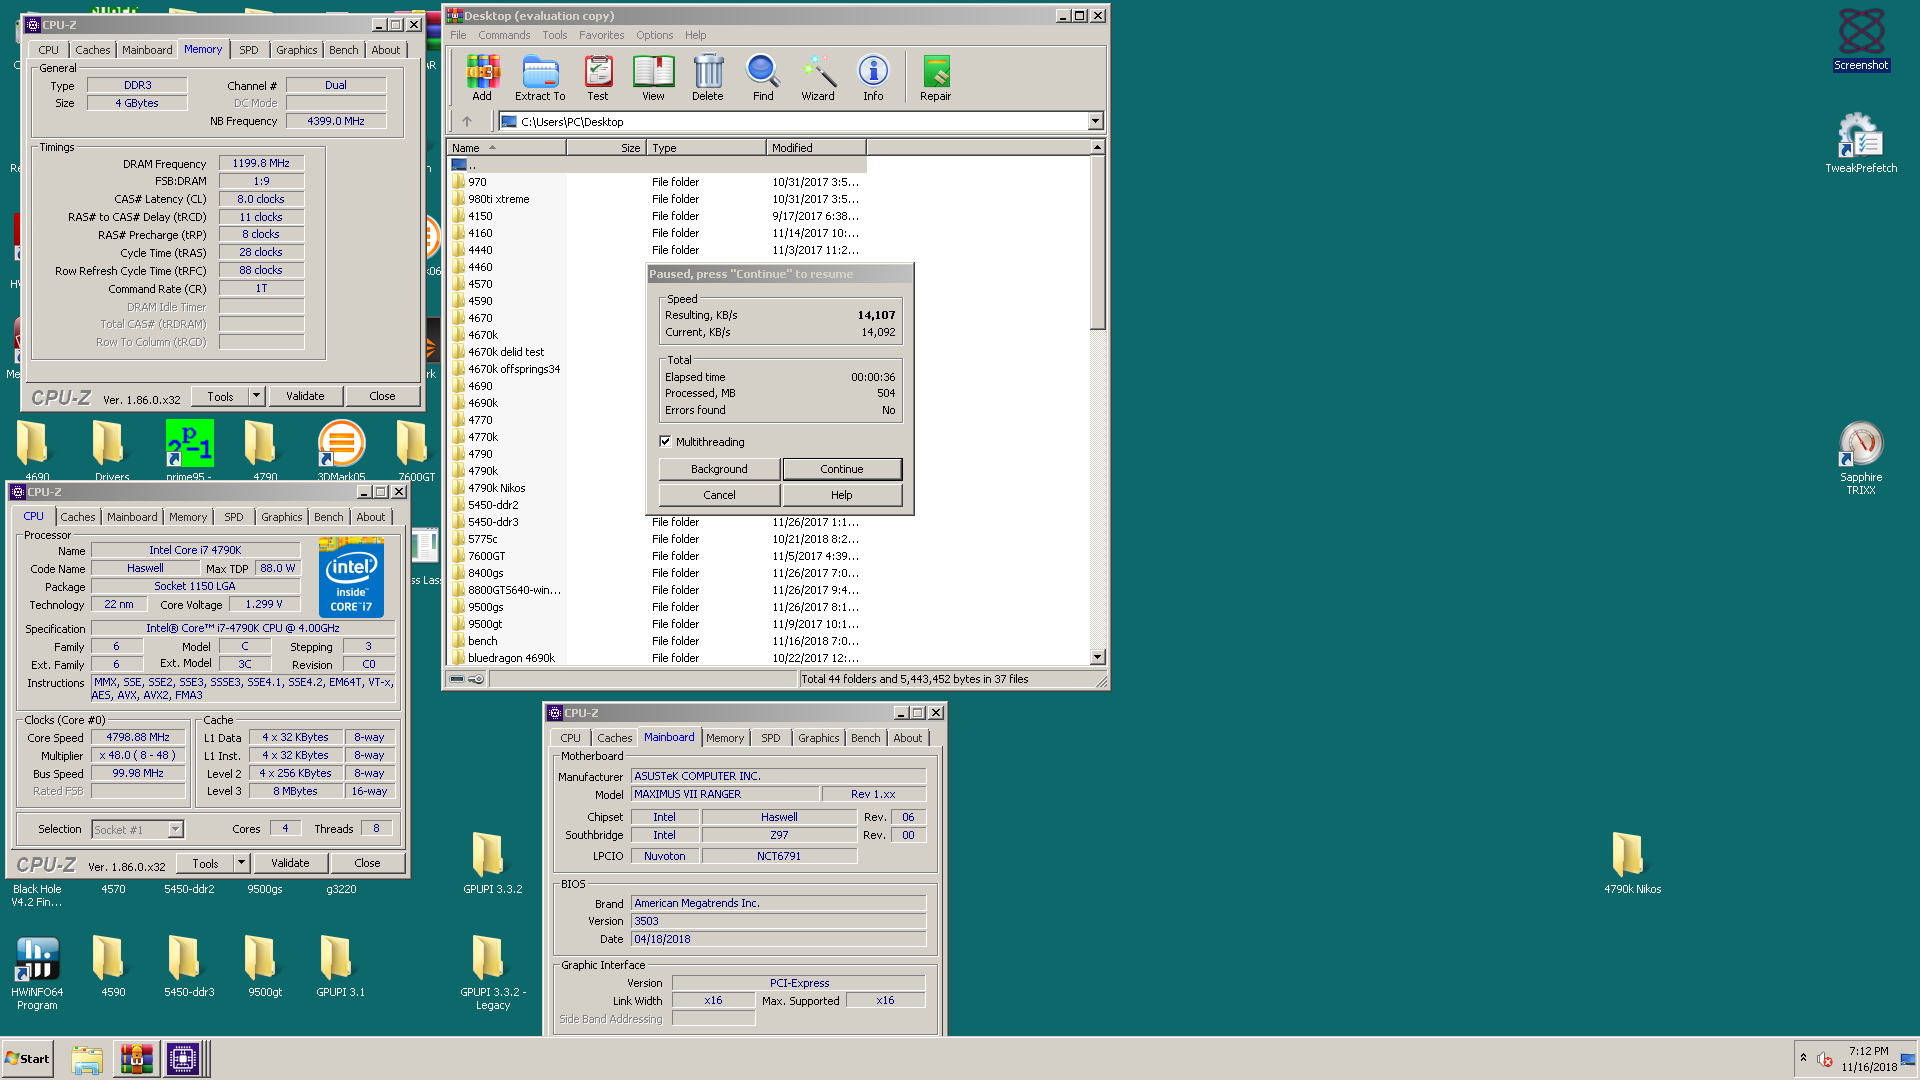Open Tools dropdown arrow in Memory CPU-Z window
Viewport: 1920px width, 1080px height.
[x=256, y=396]
